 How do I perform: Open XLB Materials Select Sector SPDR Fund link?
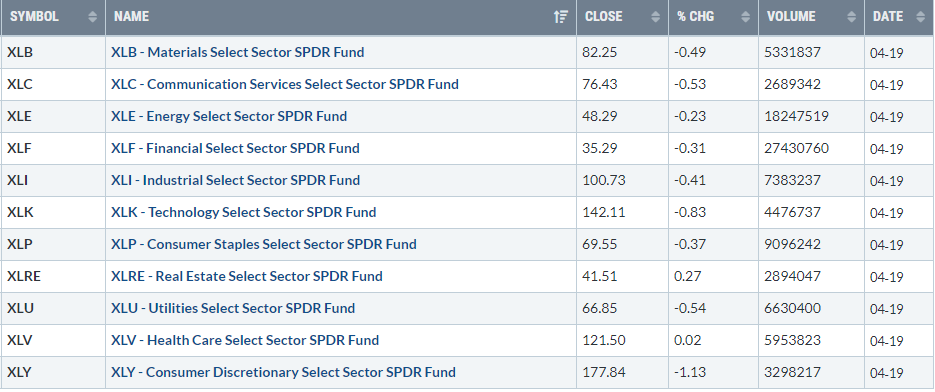point(237,52)
